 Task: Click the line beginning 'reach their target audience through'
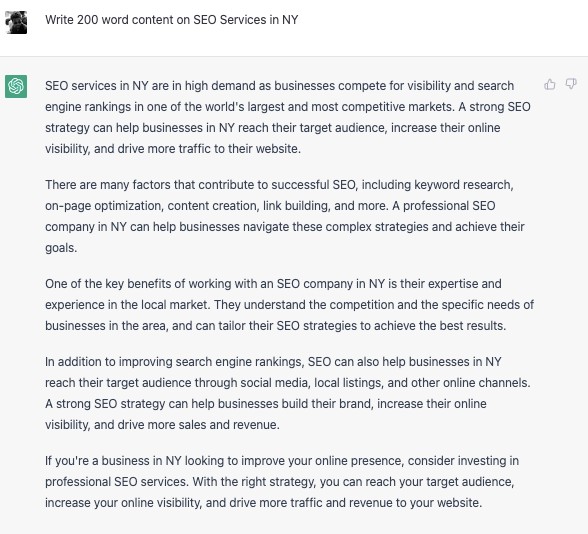click(288, 383)
